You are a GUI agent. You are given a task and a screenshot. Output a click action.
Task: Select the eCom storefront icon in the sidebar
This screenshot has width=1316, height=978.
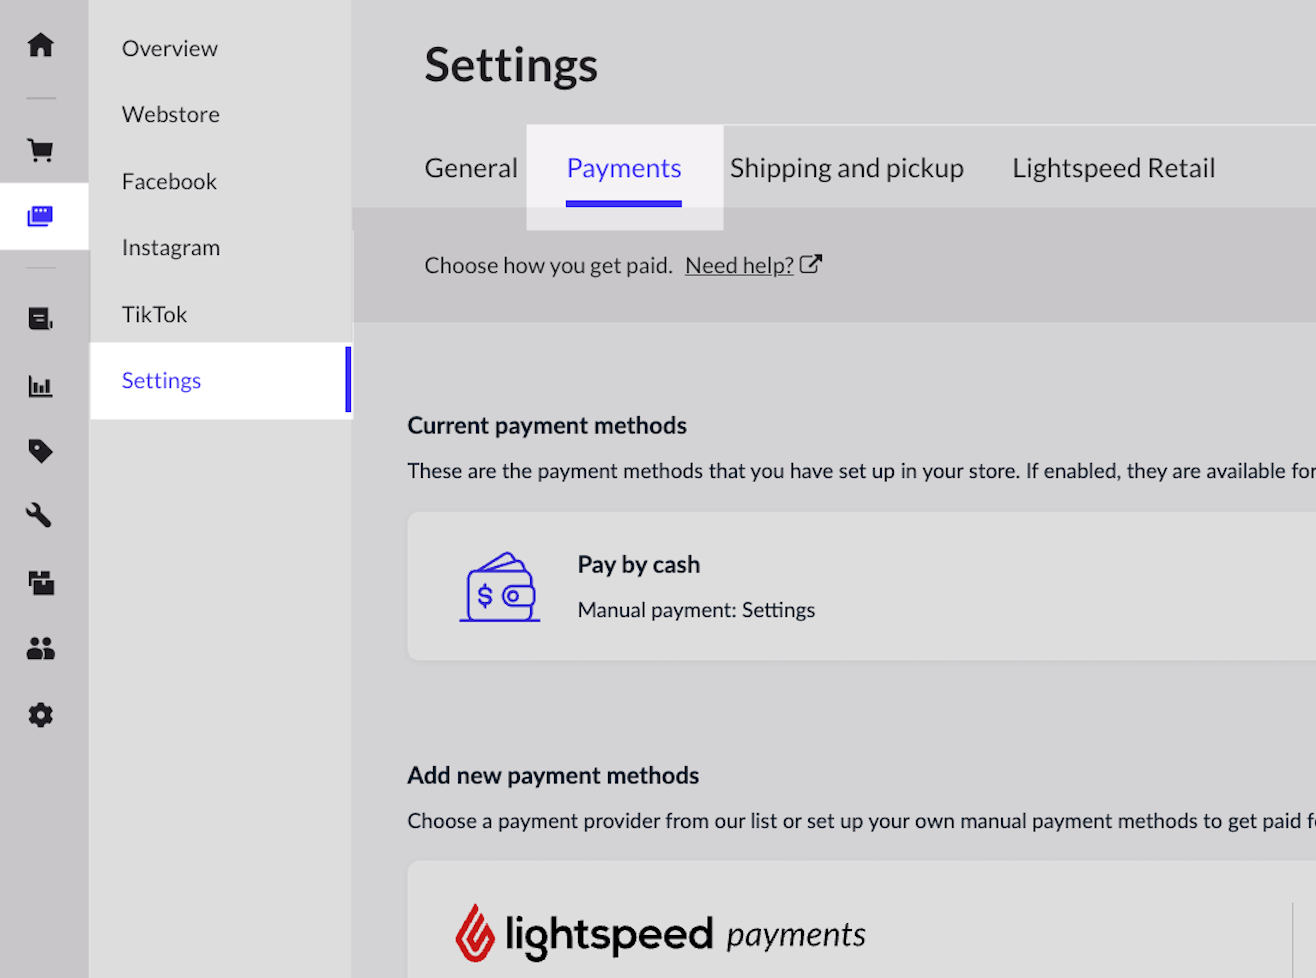click(40, 216)
